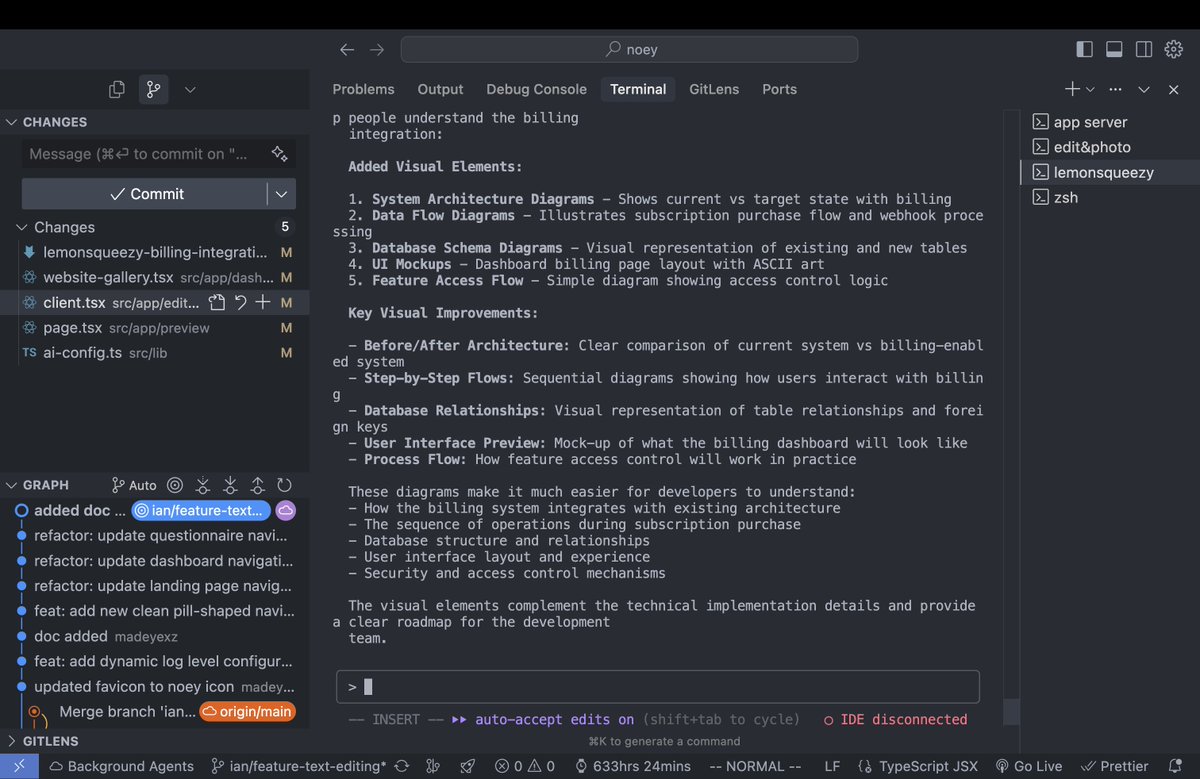Click the Commit button
This screenshot has height=779, width=1200.
click(x=145, y=194)
